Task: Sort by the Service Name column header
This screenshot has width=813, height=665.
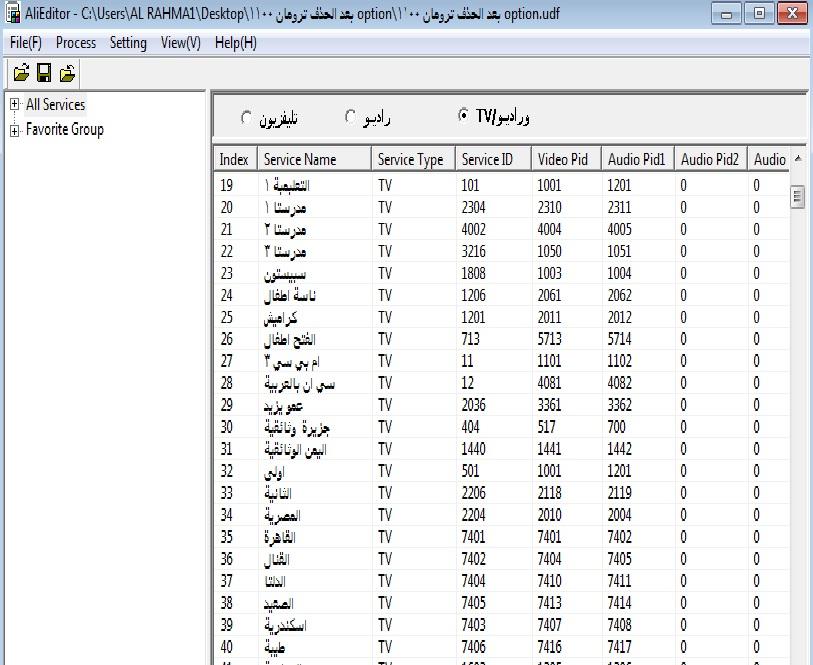Action: [315, 159]
